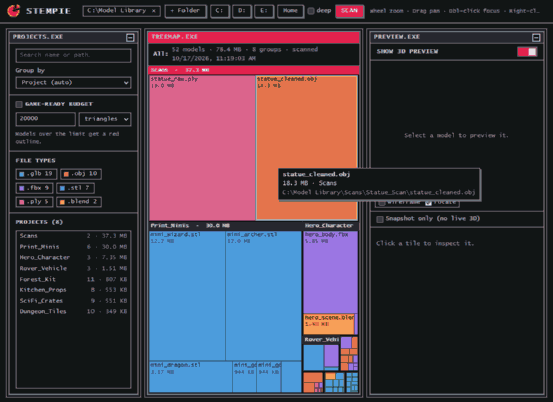The width and height of the screenshot is (553, 402).
Task: Click the + Folder button
Action: (185, 11)
